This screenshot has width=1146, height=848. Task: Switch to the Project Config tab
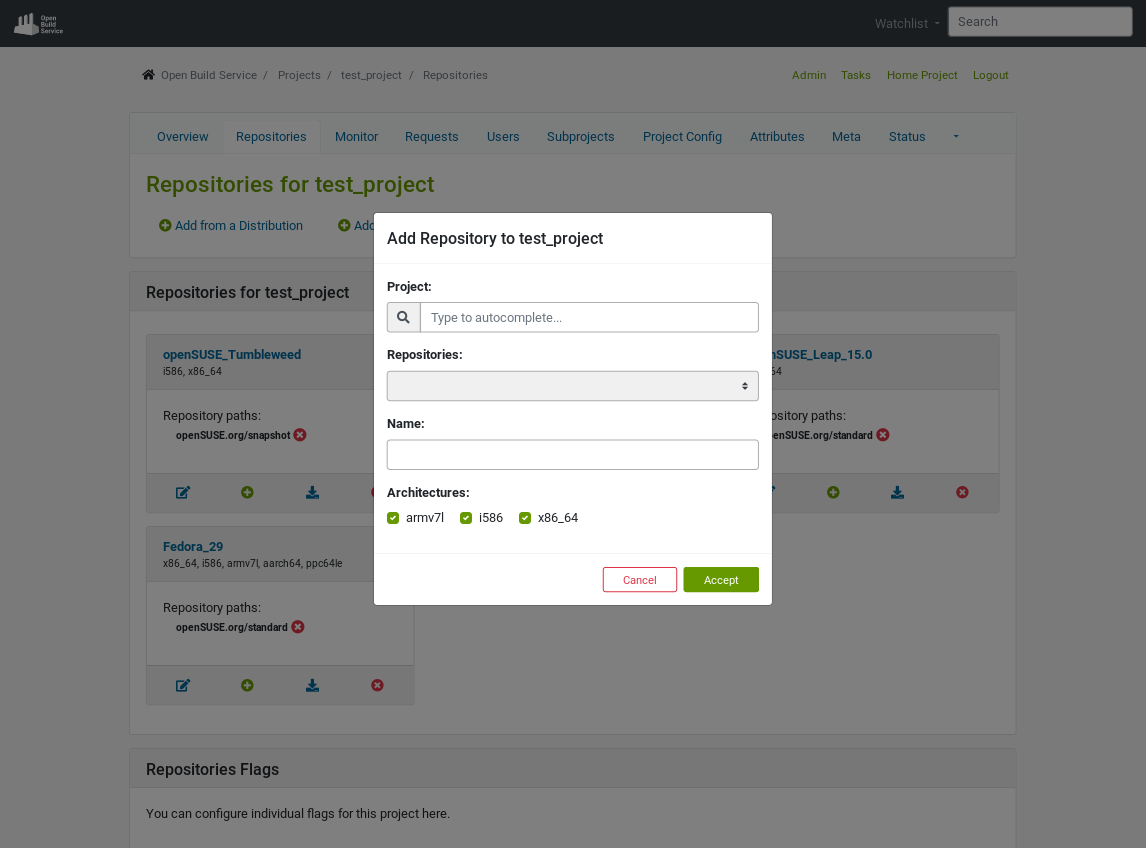coord(682,136)
